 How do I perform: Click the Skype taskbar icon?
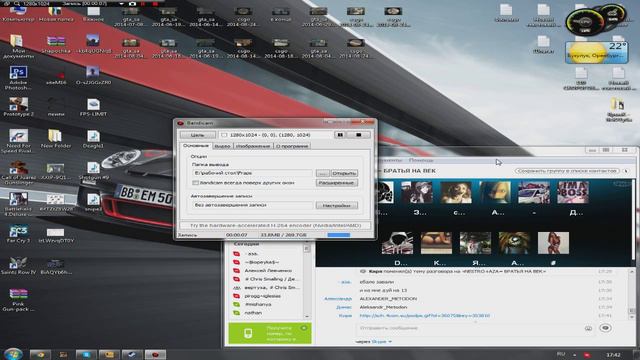[x=86, y=355]
